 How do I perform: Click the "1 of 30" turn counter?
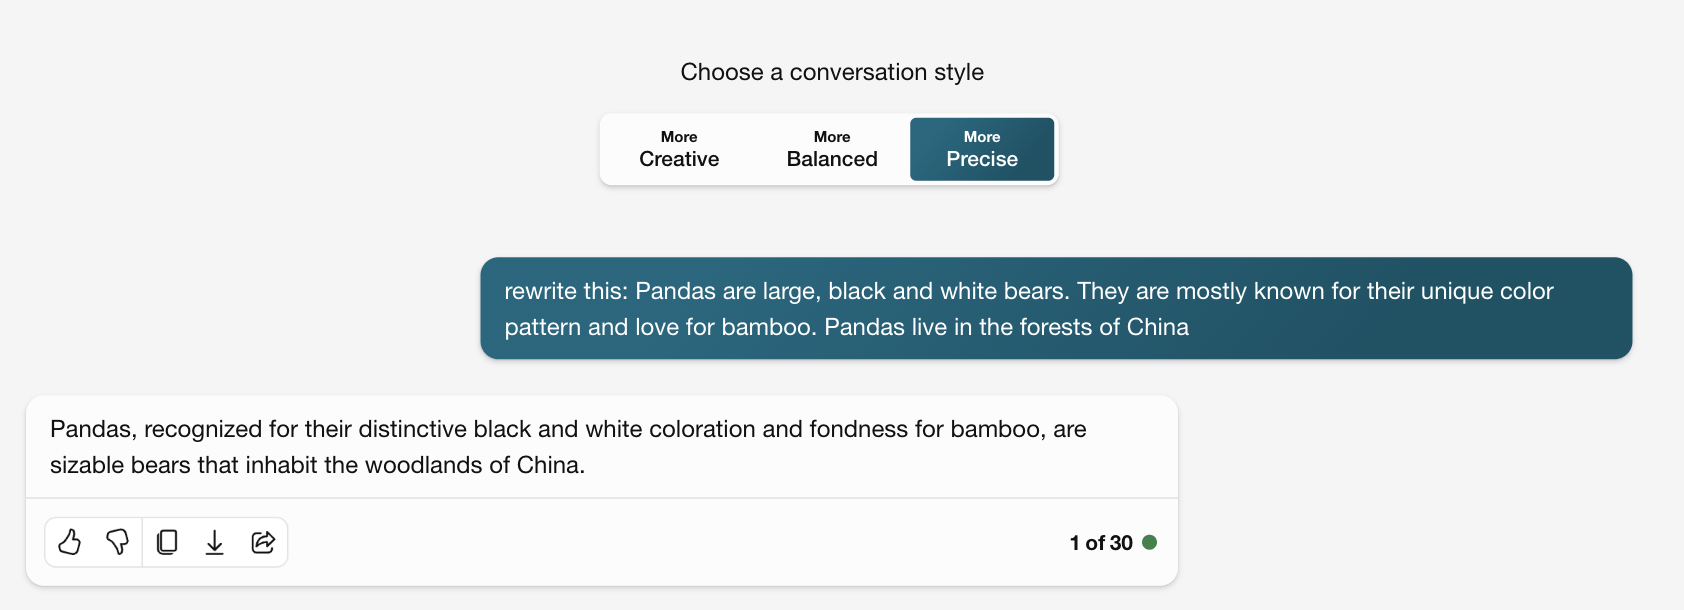coord(1100,543)
